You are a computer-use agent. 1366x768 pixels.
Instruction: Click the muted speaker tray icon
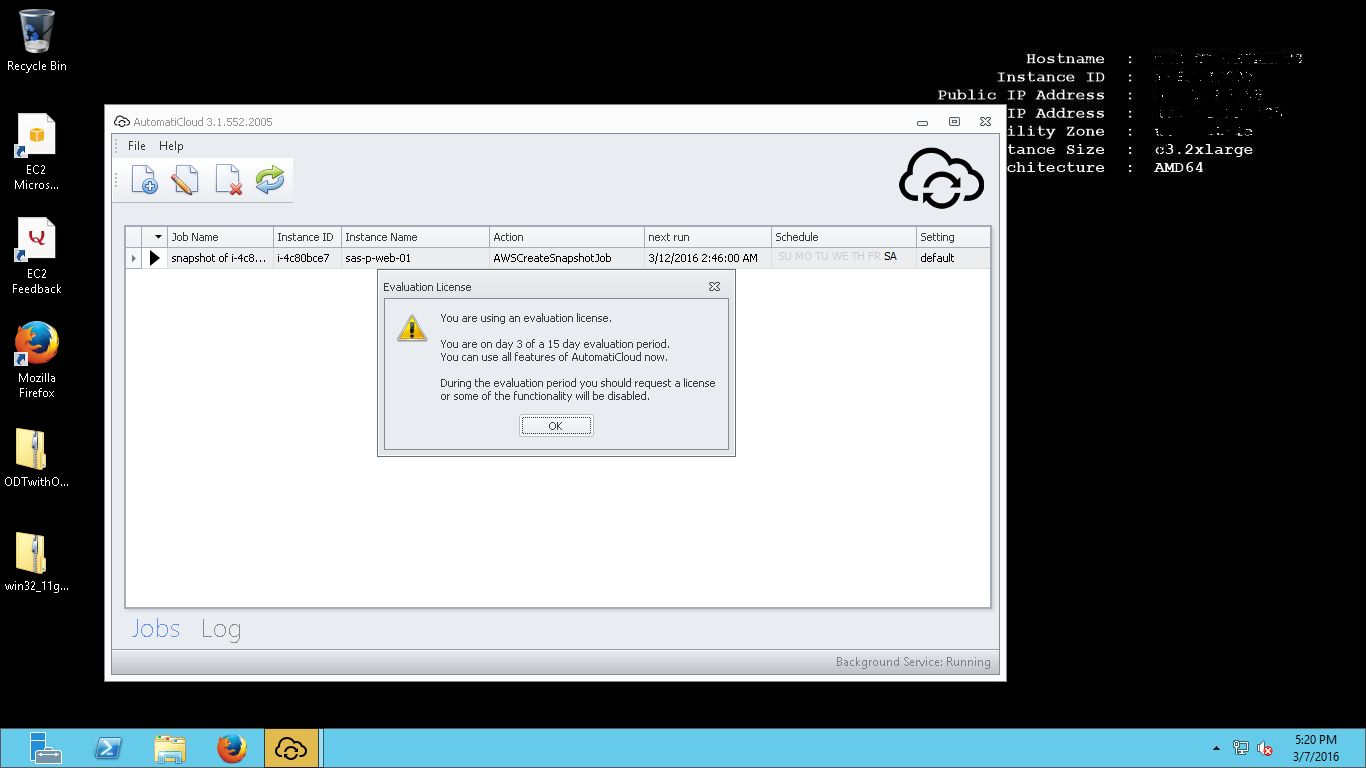click(1265, 748)
